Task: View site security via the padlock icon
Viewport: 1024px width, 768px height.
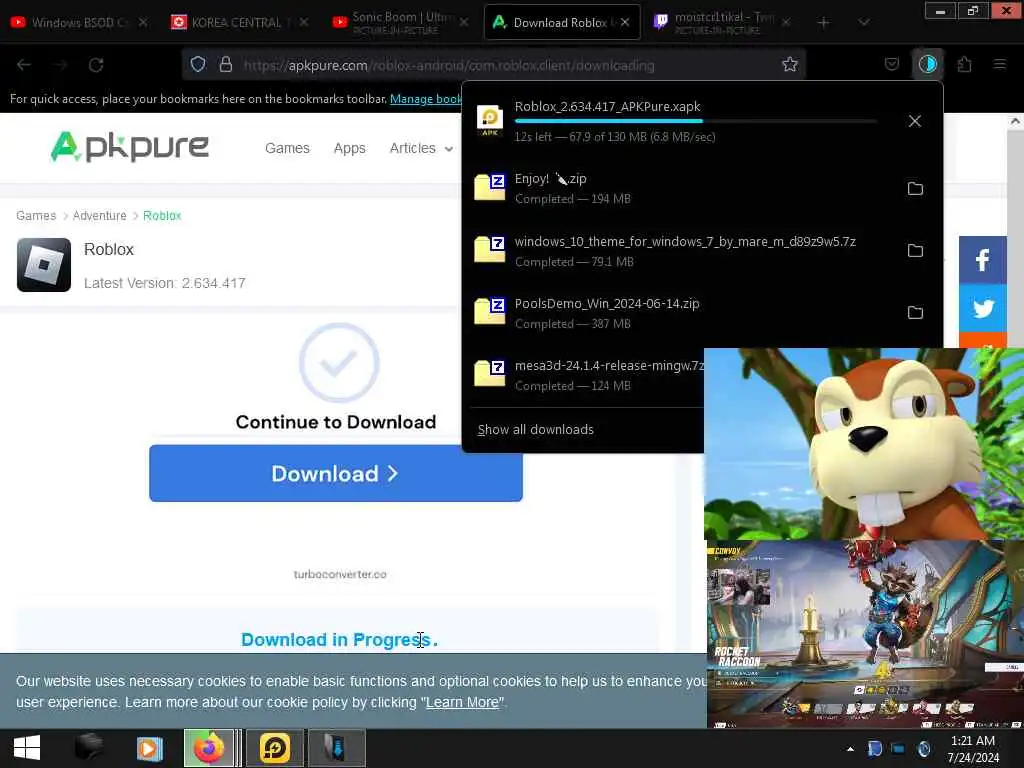Action: point(225,64)
